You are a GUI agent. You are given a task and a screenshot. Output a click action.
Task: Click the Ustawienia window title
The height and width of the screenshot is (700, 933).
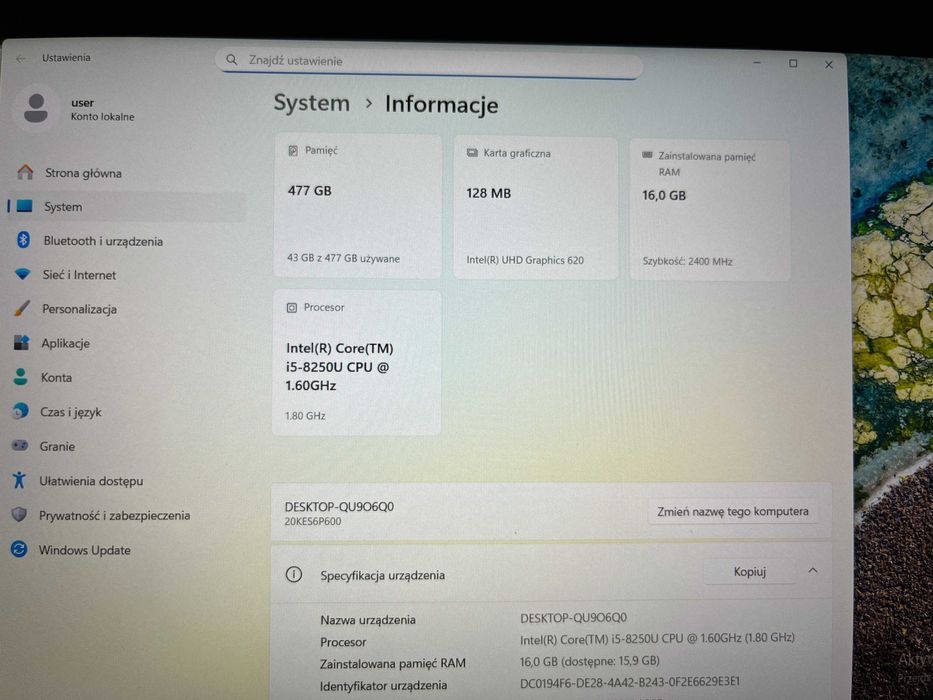pyautogui.click(x=66, y=58)
